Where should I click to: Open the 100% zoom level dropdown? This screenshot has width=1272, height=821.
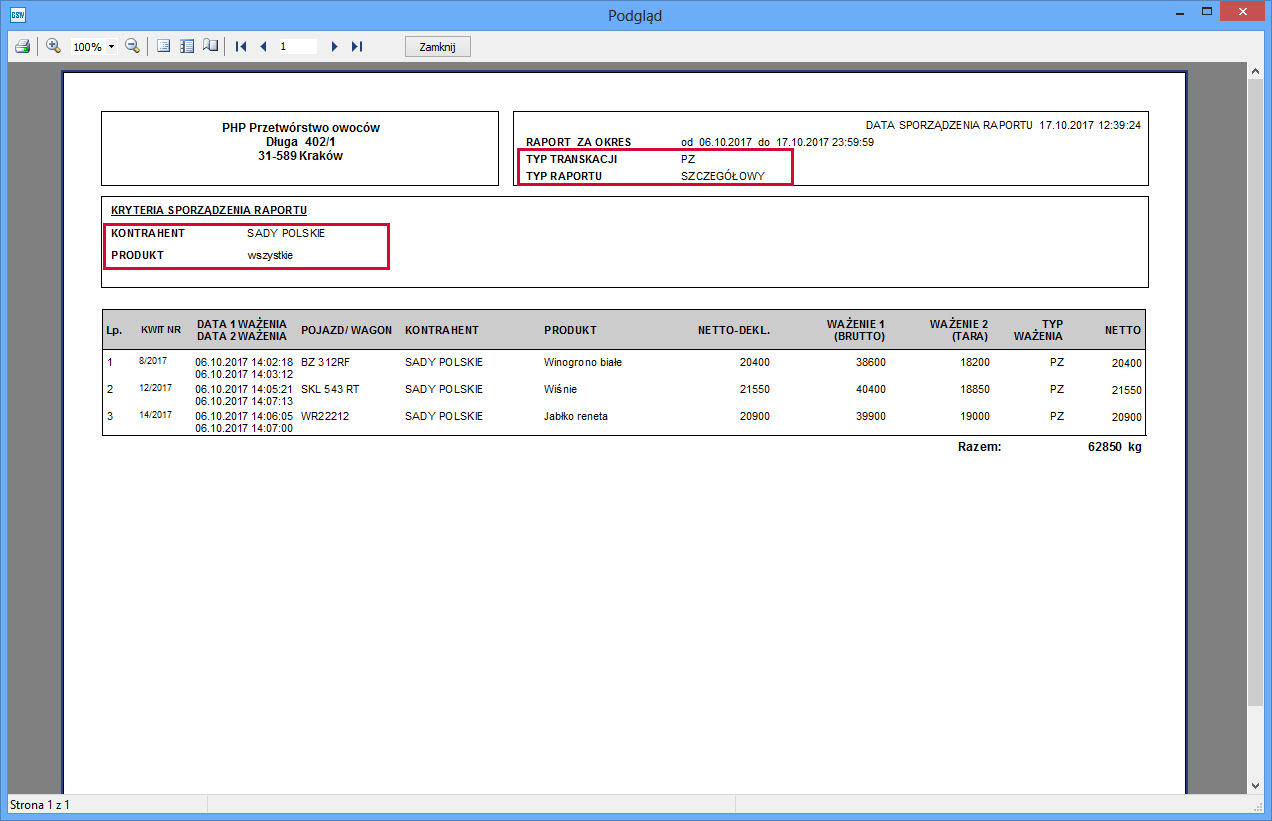(x=111, y=47)
